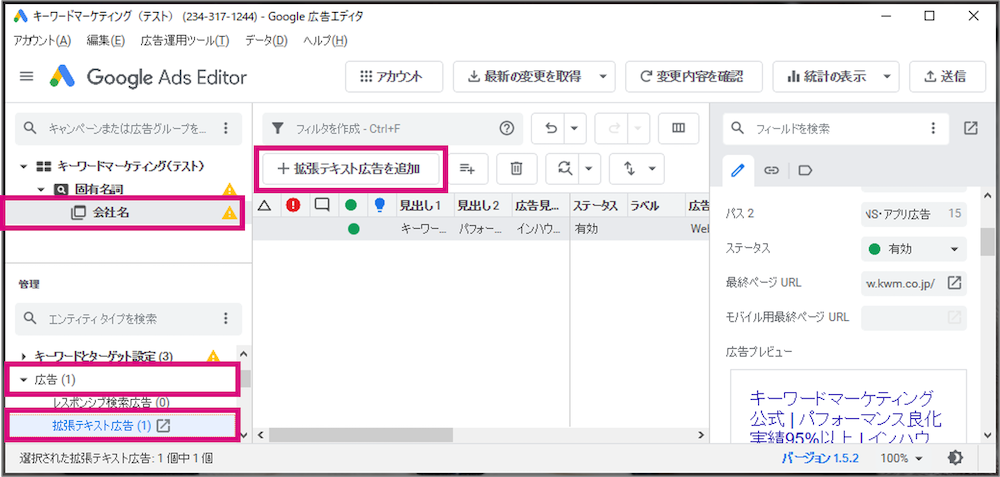Image resolution: width=1000 pixels, height=477 pixels.
Task: Click the import/export arrows icon
Action: (629, 168)
